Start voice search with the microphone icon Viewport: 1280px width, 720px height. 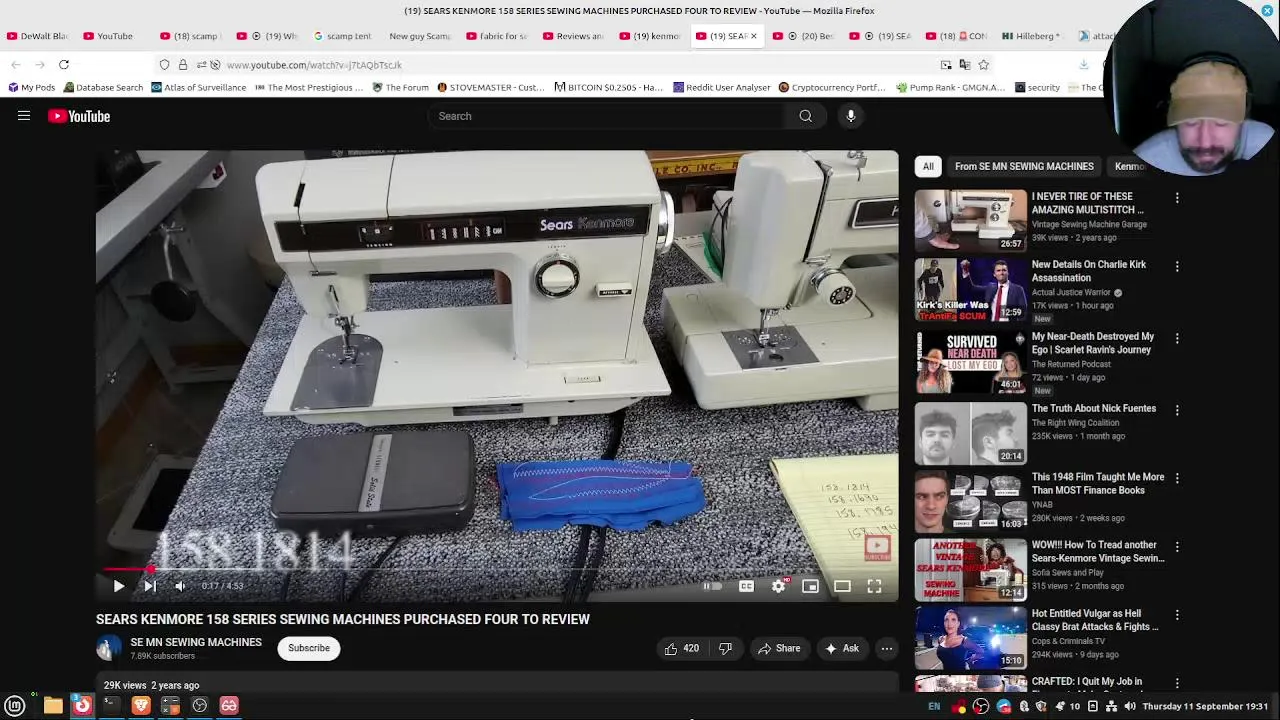[x=851, y=116]
